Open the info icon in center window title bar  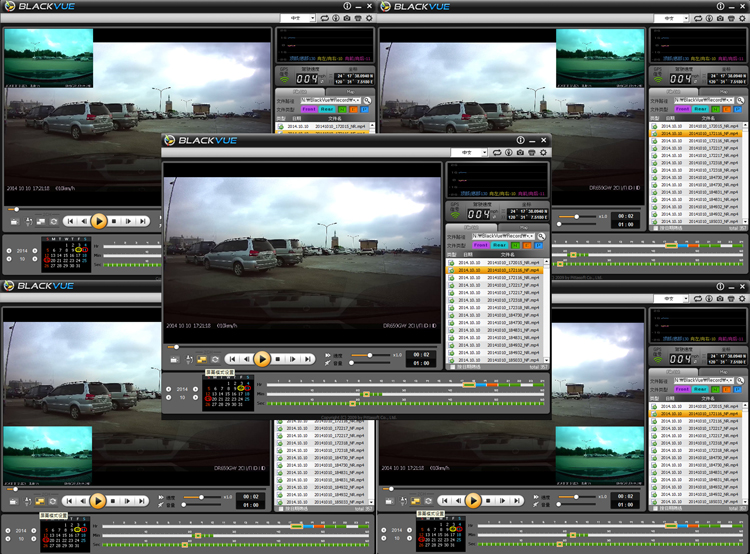coord(519,142)
